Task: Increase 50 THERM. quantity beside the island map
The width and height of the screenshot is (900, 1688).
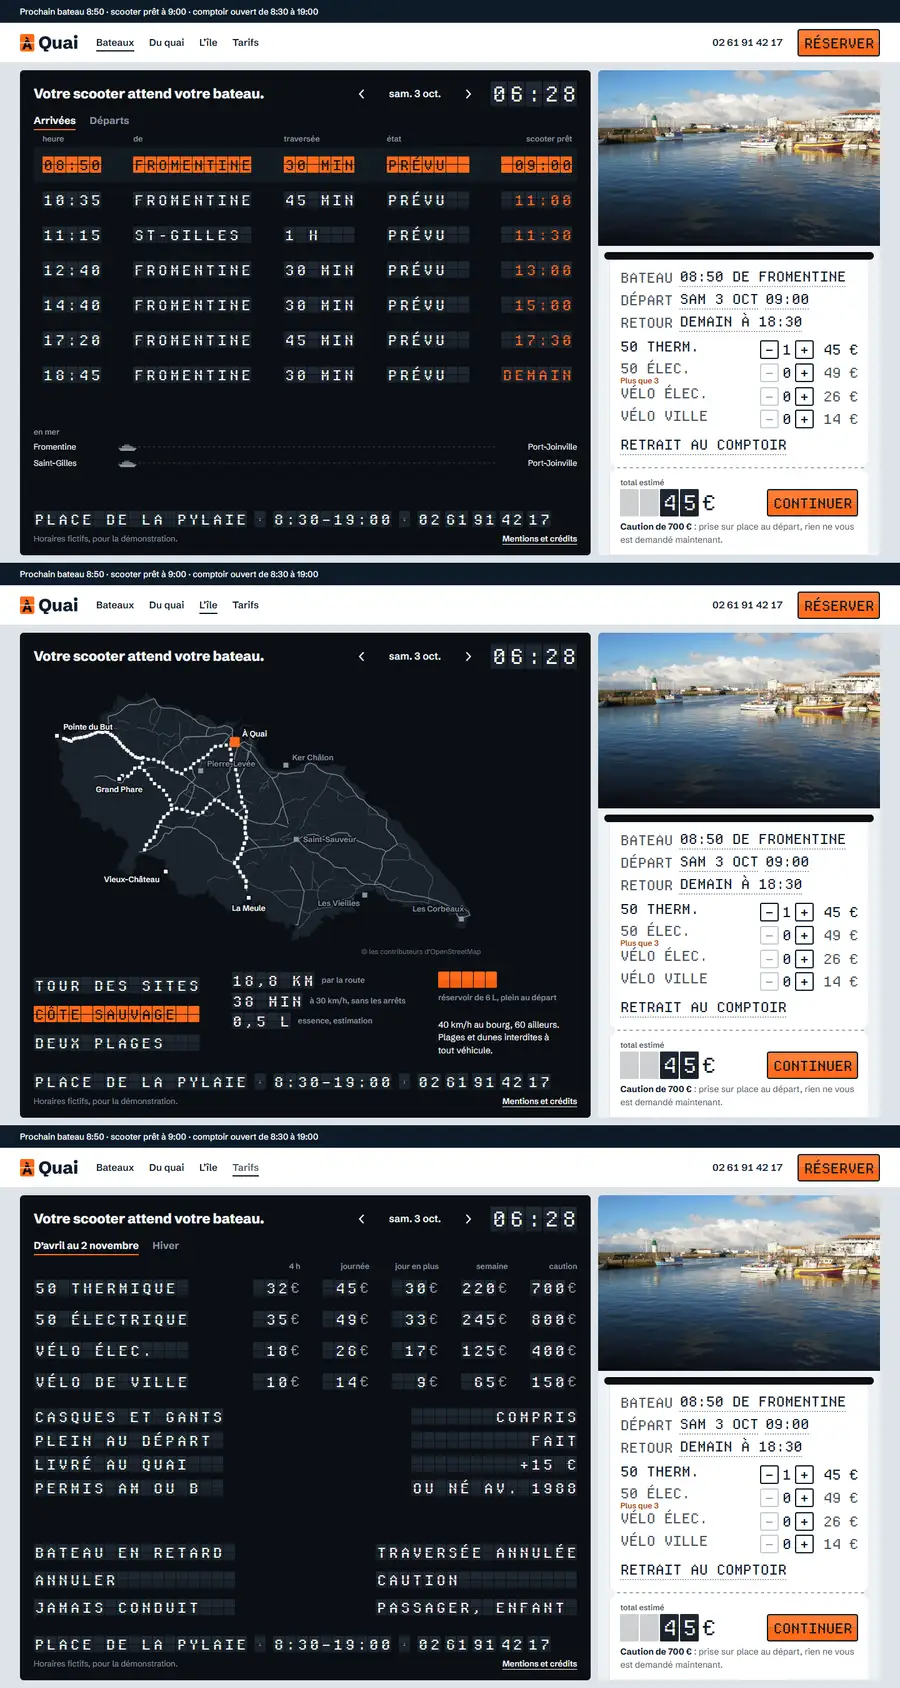Action: [x=804, y=912]
